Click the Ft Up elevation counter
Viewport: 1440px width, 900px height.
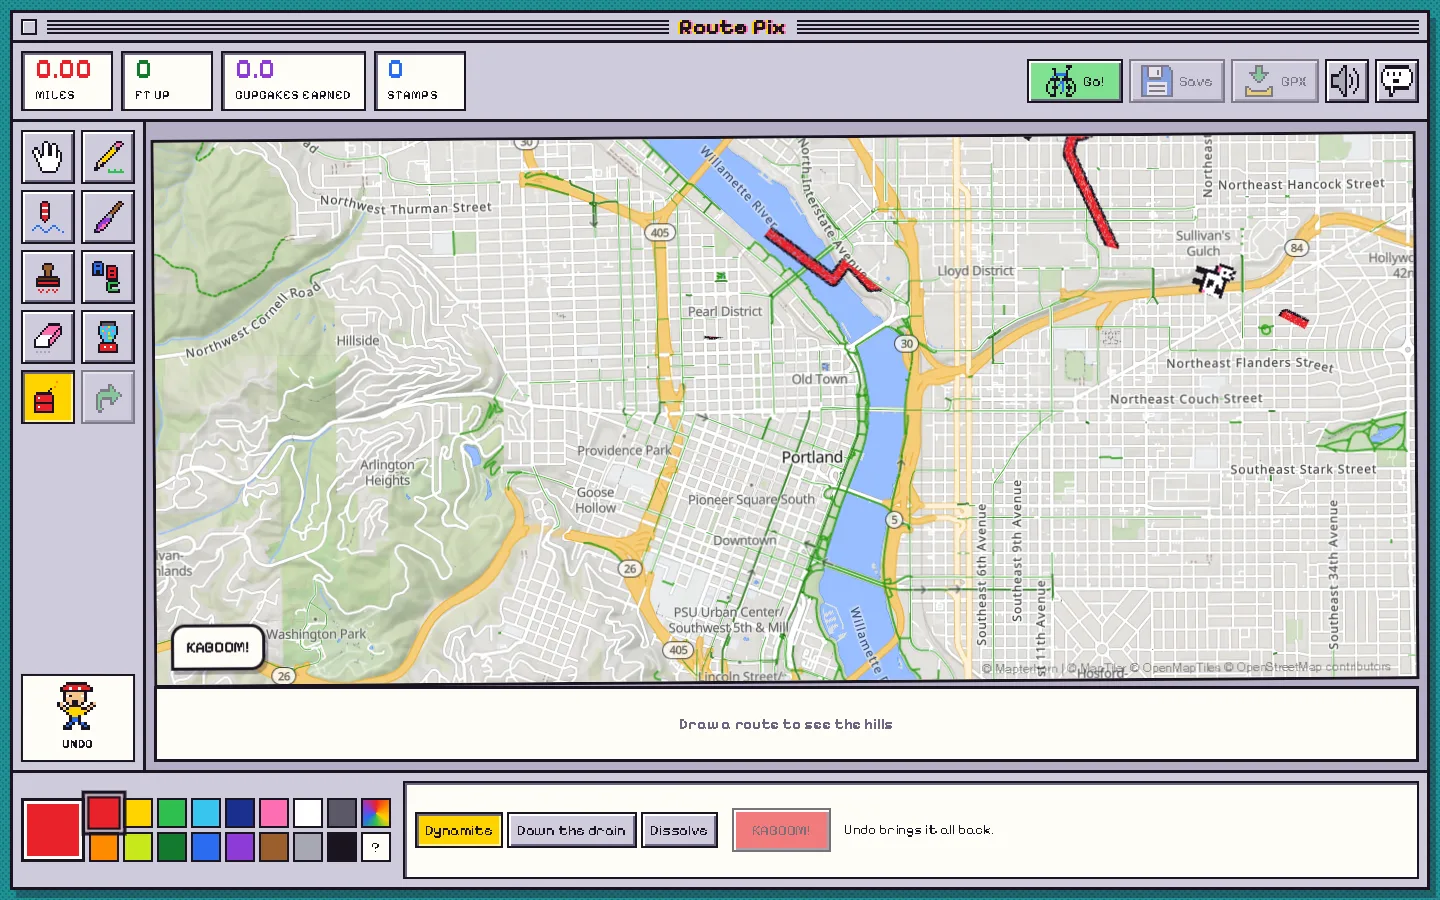[167, 81]
